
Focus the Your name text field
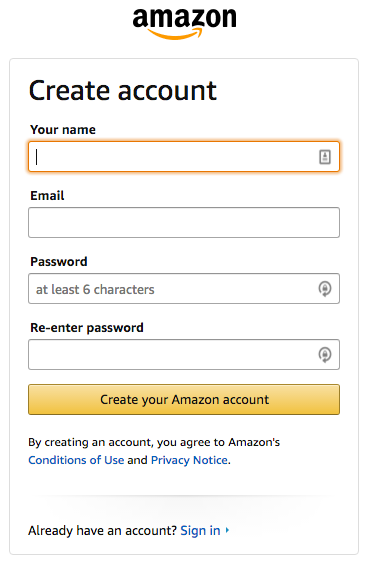click(184, 157)
